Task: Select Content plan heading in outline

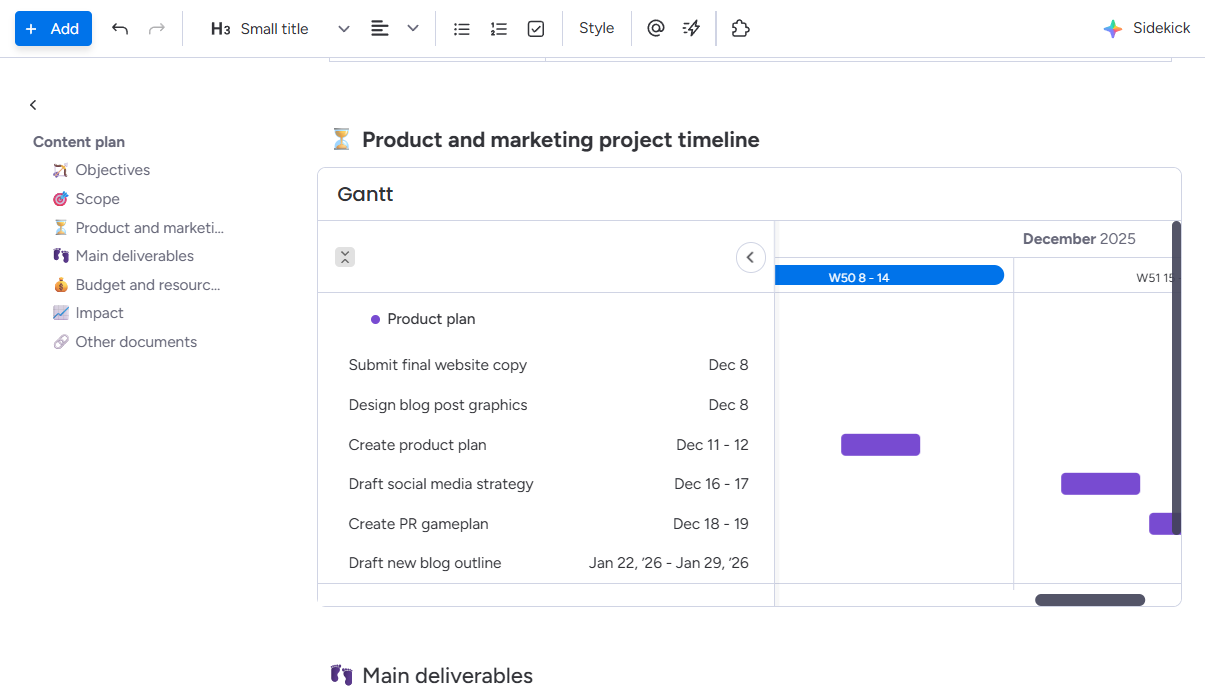Action: 79,142
